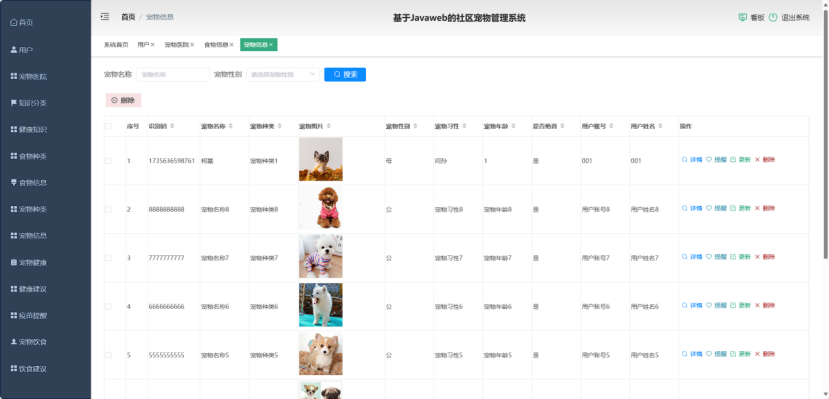Screen dimensions: 829x399
Task: Click 更新 for row 3 宠物名称7
Action: 741,257
